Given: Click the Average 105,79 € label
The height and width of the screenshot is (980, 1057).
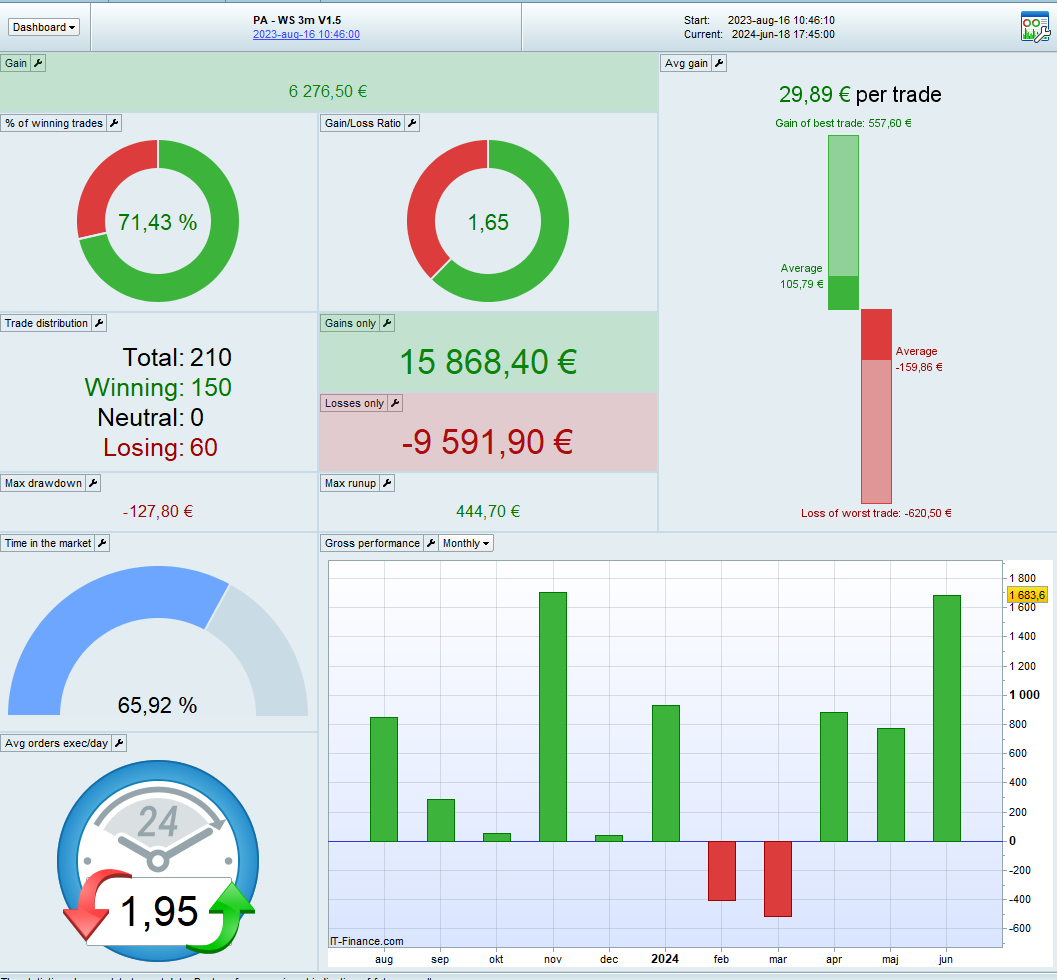Looking at the screenshot, I should (x=802, y=276).
